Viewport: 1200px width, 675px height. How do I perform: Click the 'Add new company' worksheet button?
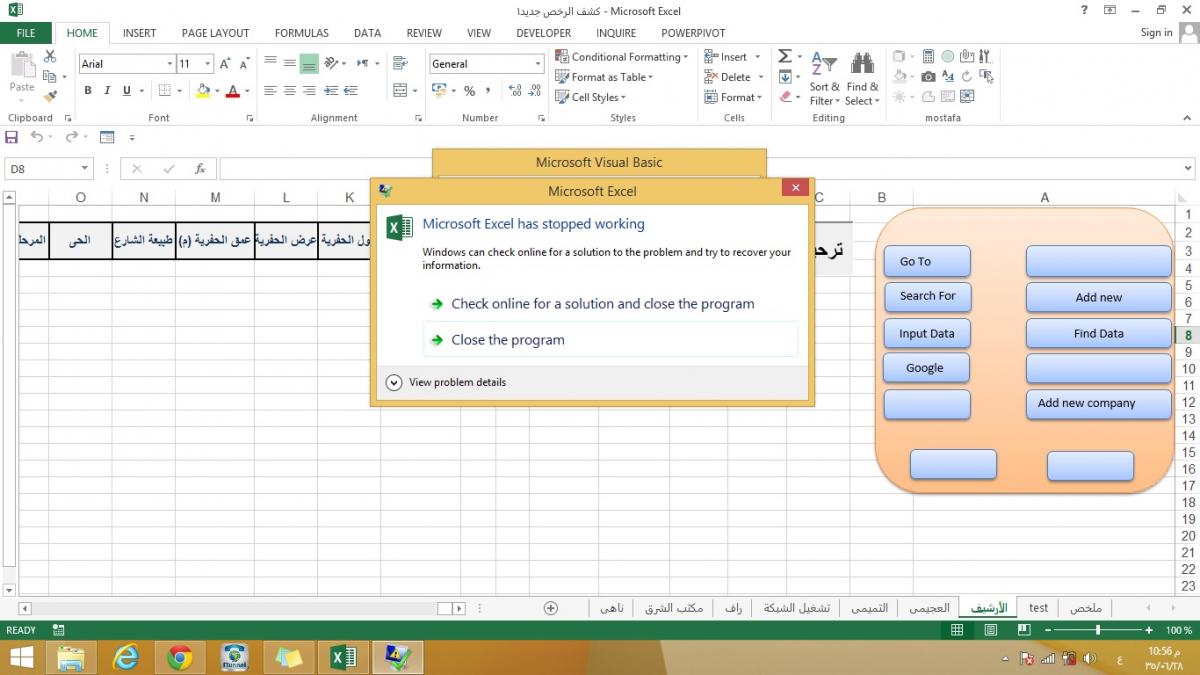1098,404
